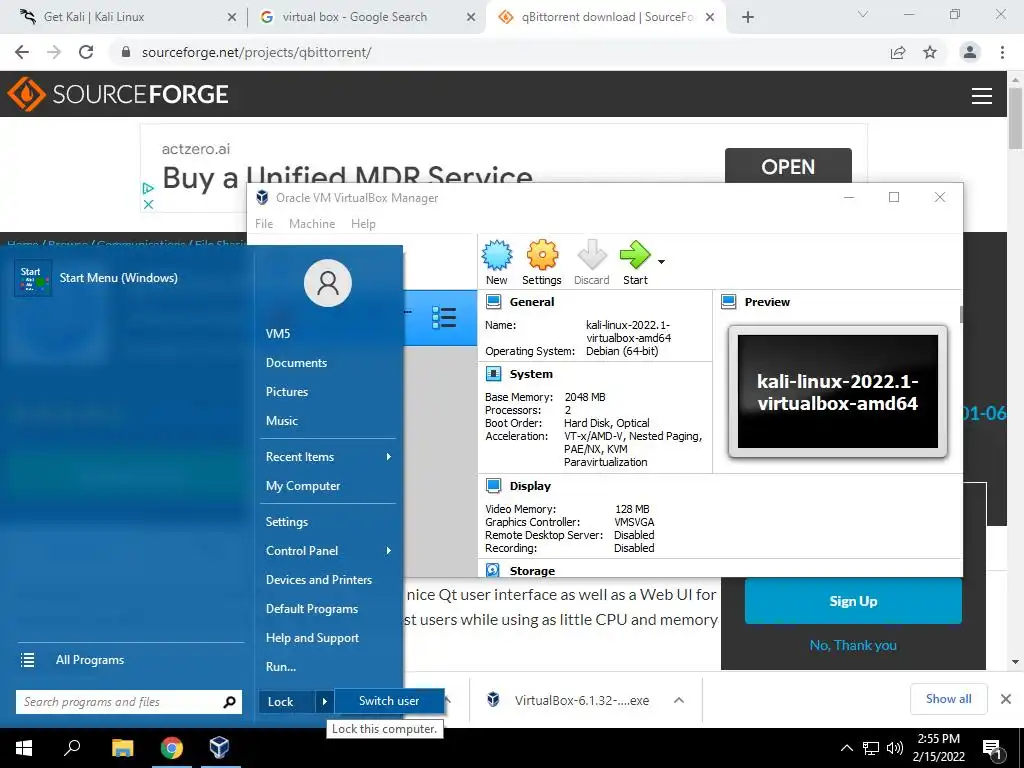The image size is (1024, 768).
Task: Click the Chrome share page icon
Action: click(898, 52)
